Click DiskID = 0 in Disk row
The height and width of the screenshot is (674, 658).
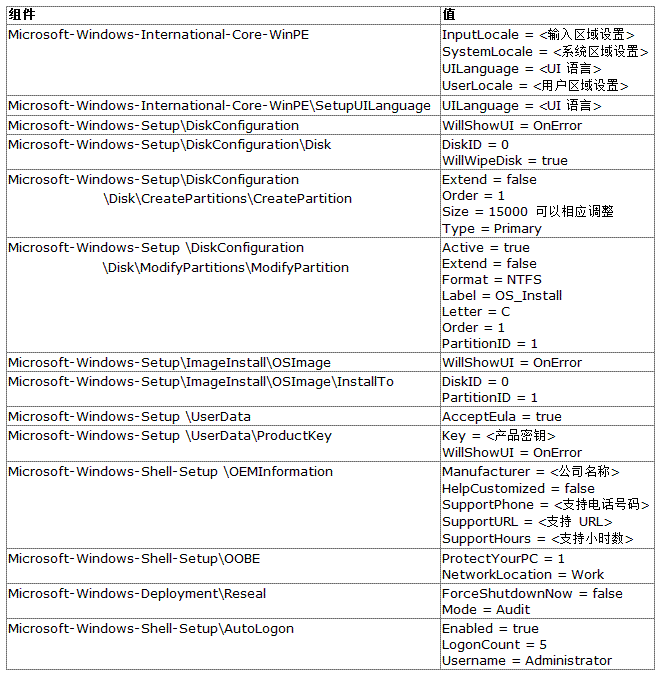coord(475,144)
